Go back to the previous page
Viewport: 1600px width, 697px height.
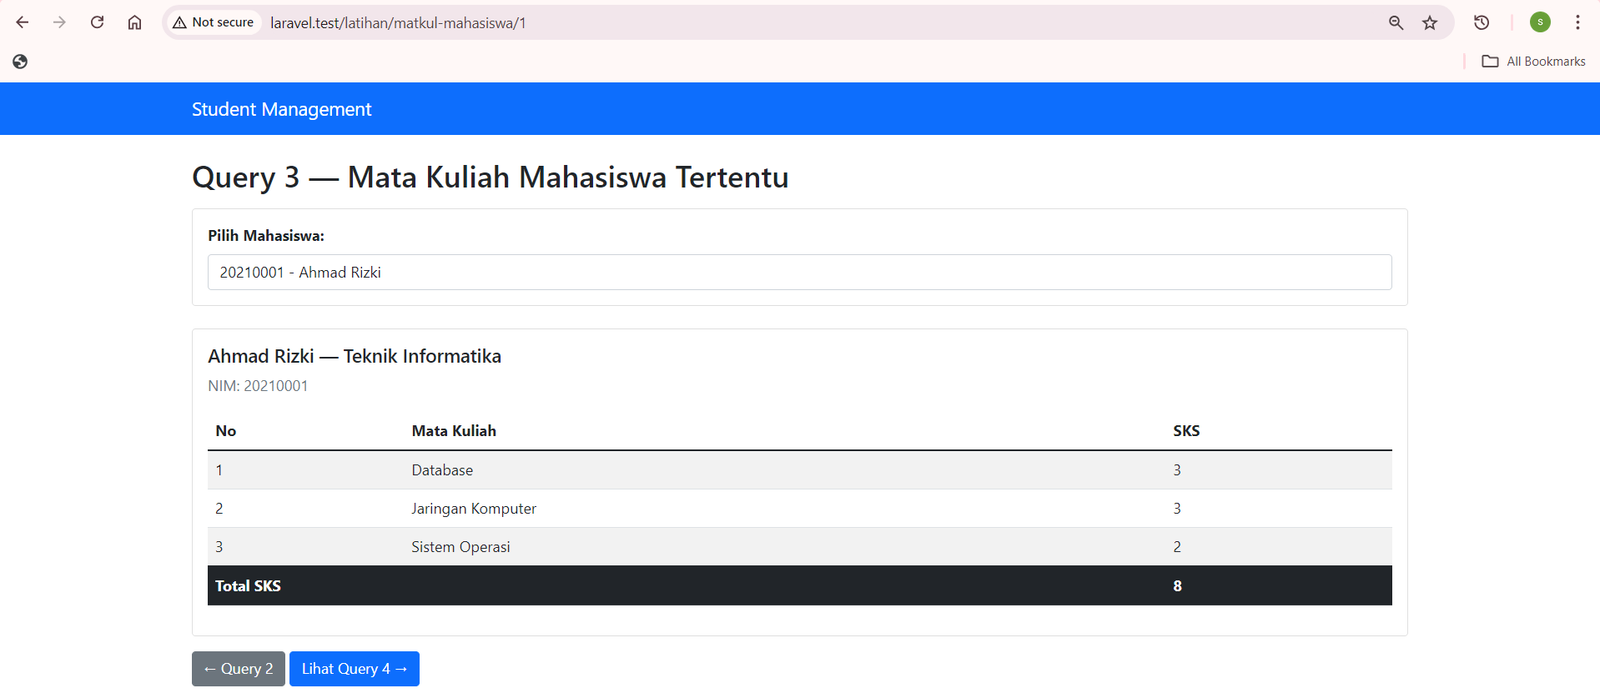click(x=22, y=22)
